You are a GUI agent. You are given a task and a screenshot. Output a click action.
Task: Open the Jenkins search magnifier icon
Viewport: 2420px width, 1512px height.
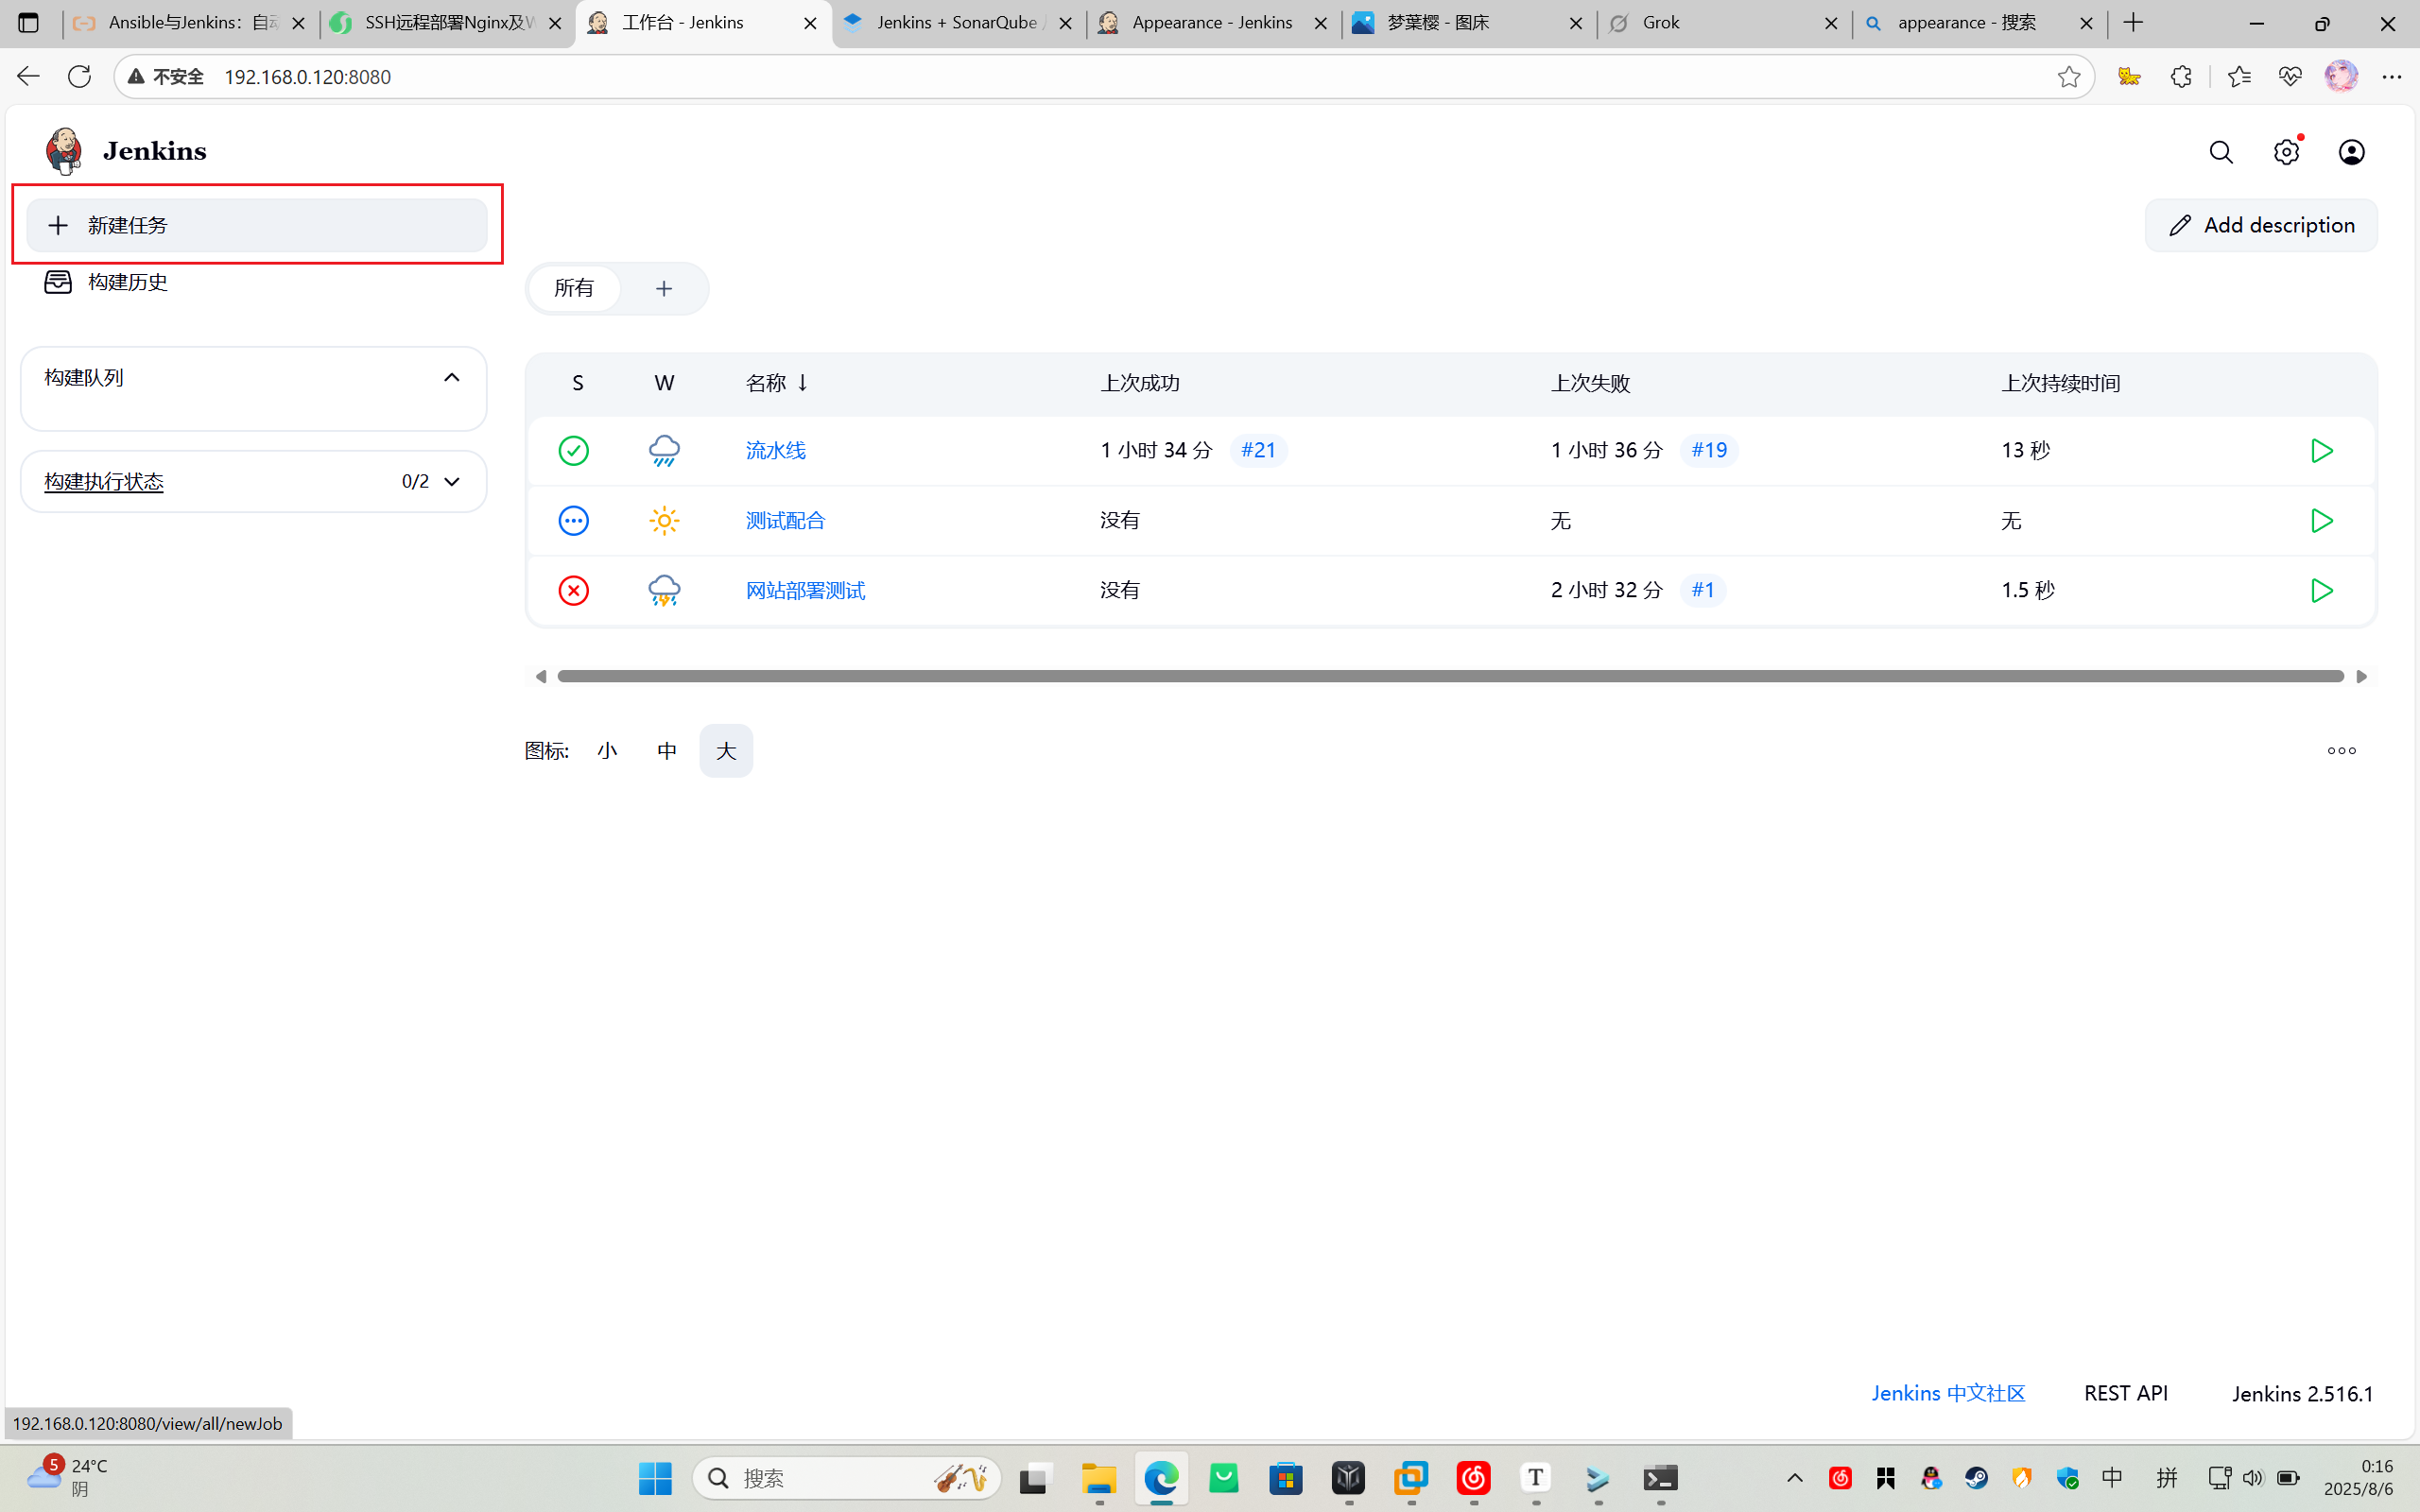(x=2221, y=152)
